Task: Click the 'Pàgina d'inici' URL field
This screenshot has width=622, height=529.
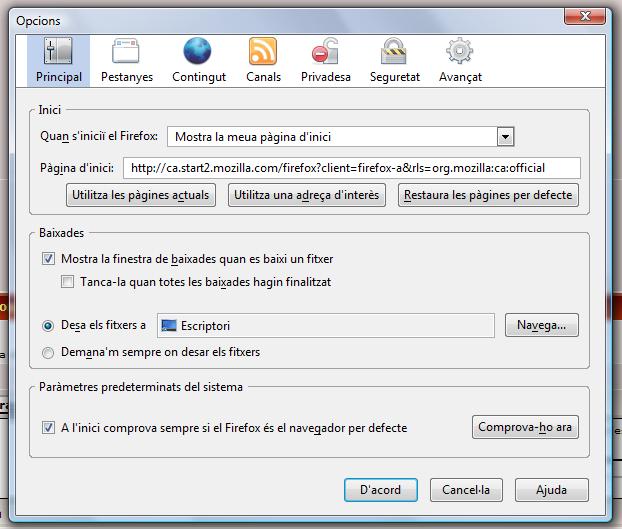Action: tap(351, 167)
